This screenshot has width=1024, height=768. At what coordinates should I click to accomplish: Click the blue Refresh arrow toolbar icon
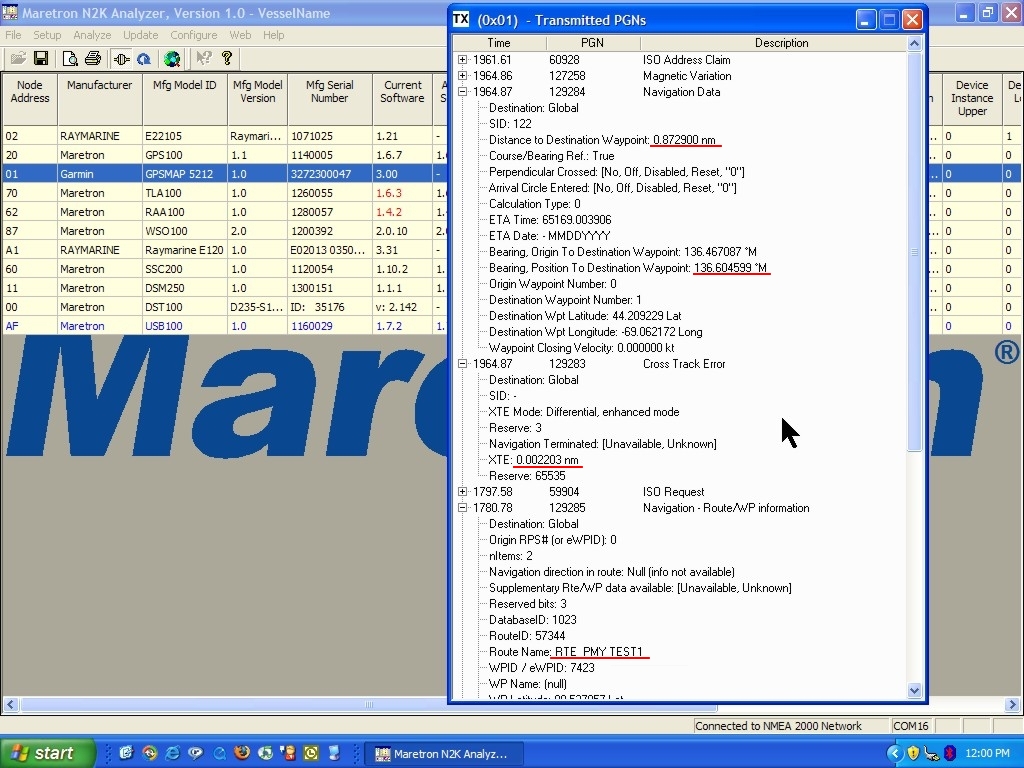pyautogui.click(x=144, y=59)
